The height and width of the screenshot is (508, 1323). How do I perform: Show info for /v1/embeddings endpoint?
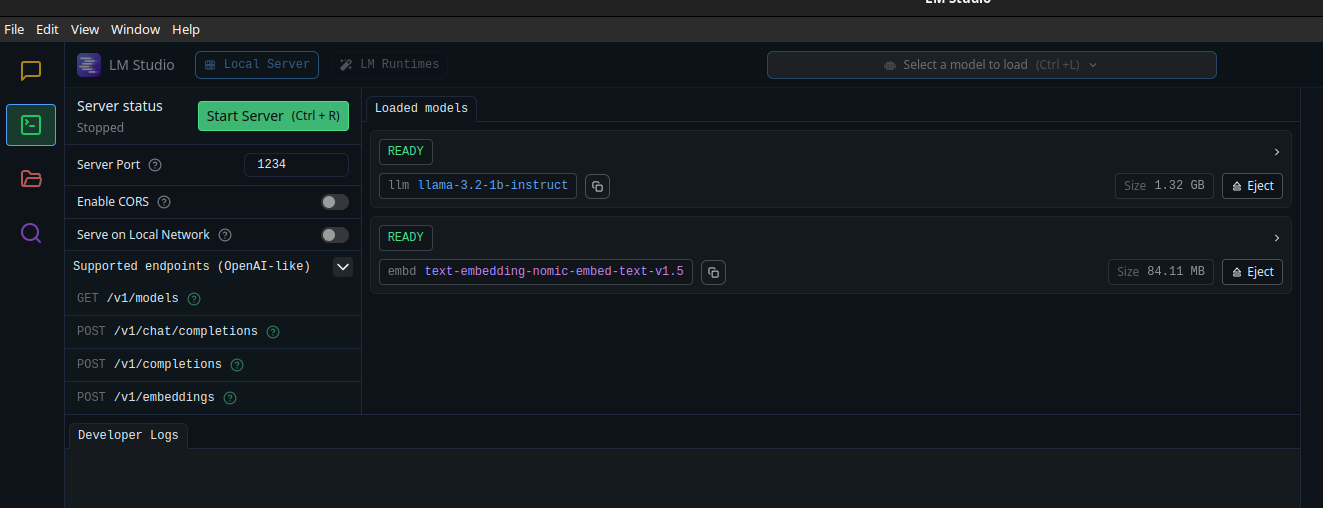(230, 397)
